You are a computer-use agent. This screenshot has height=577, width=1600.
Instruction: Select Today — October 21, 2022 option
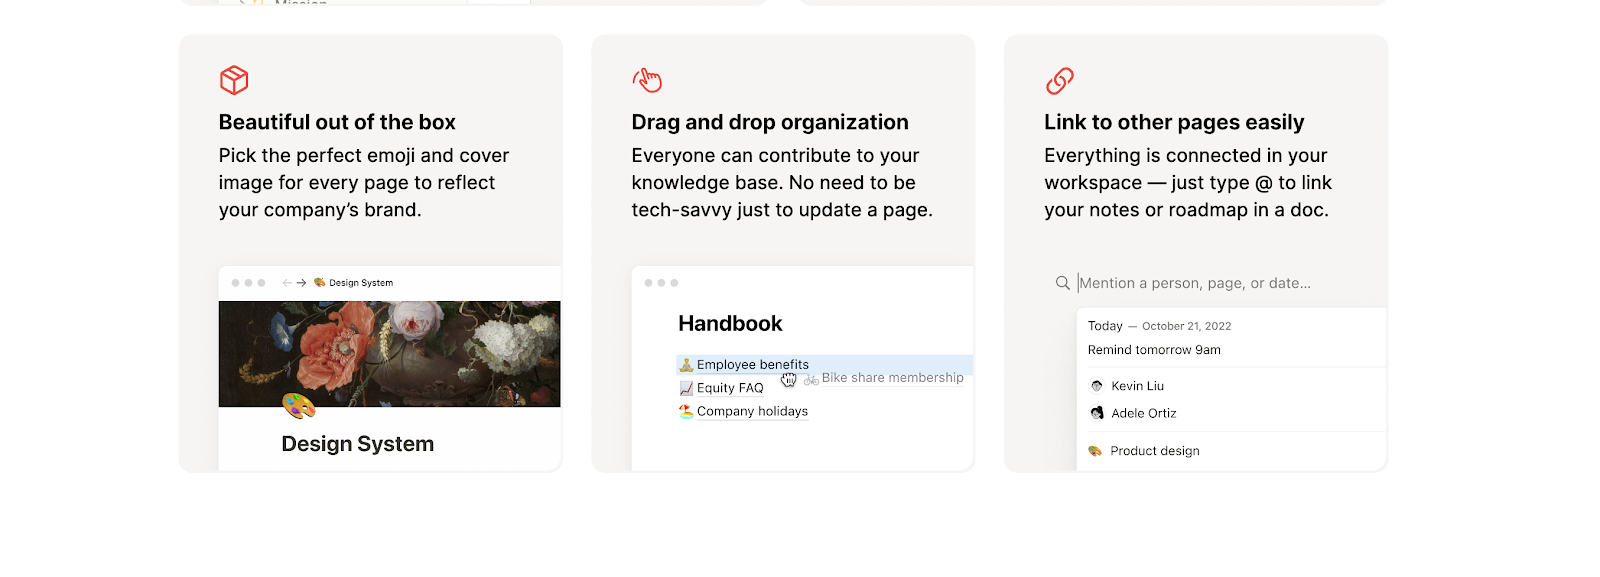(x=1160, y=326)
